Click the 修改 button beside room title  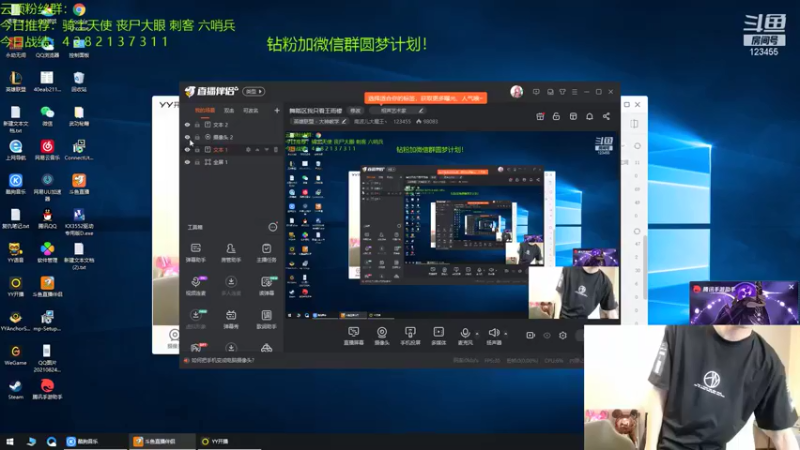point(355,111)
